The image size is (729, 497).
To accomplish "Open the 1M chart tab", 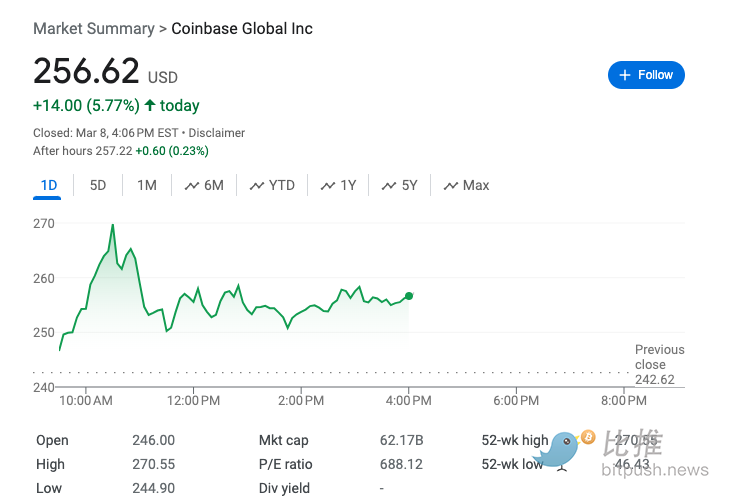I will pos(147,185).
